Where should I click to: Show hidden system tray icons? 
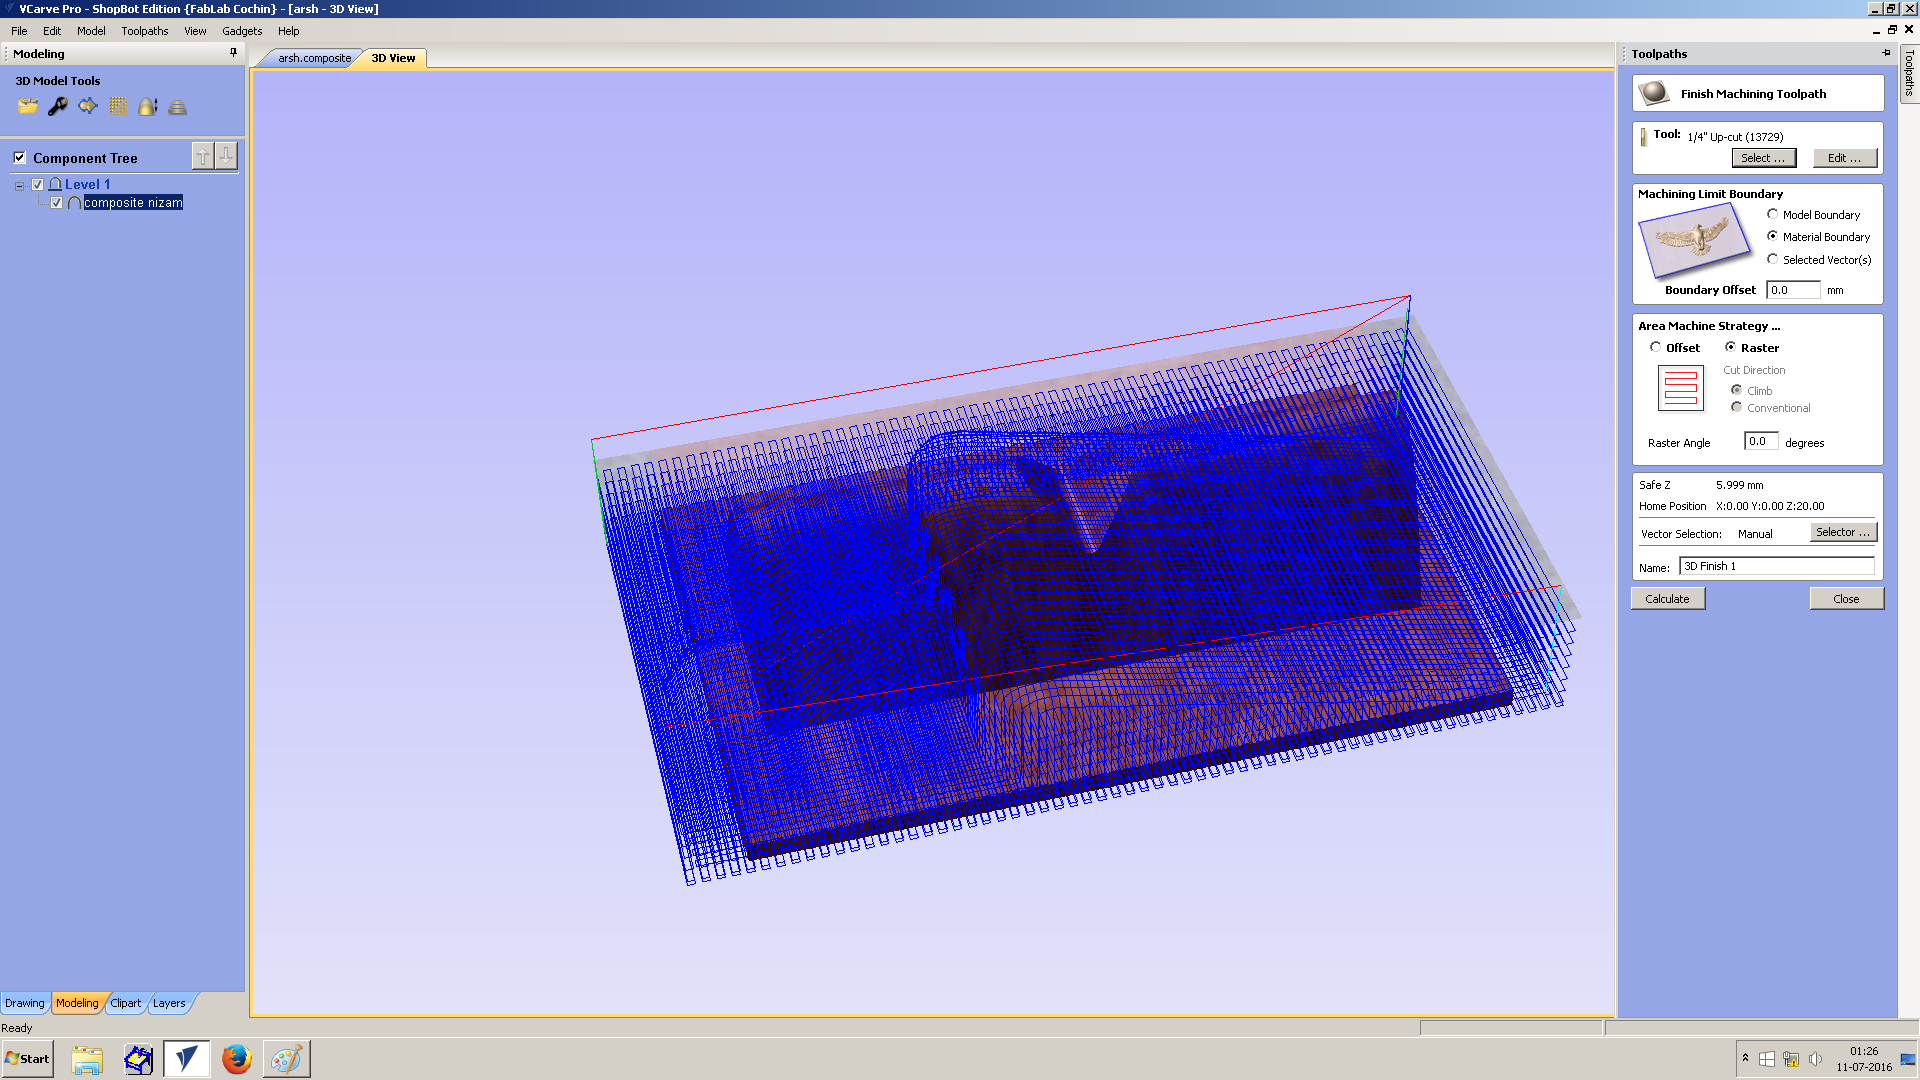point(1745,1058)
